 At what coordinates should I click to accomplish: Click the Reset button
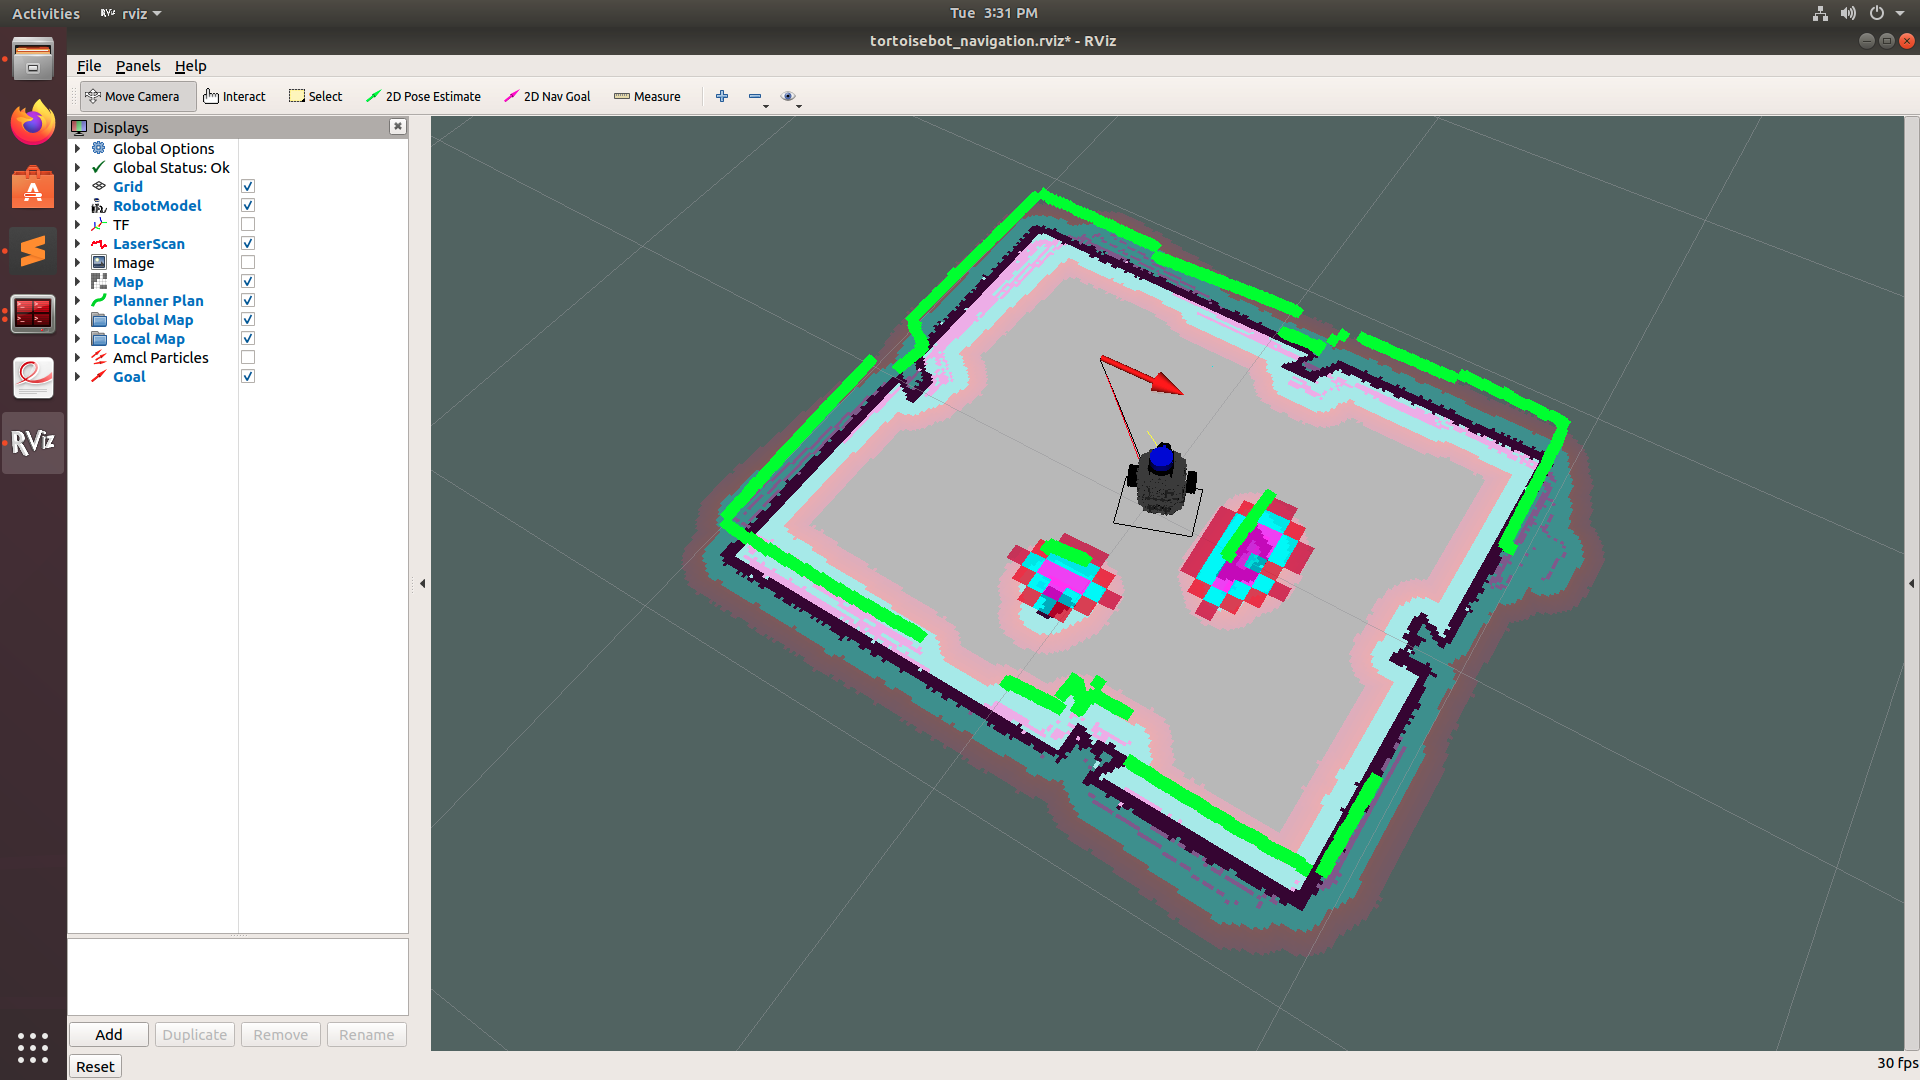tap(94, 1065)
